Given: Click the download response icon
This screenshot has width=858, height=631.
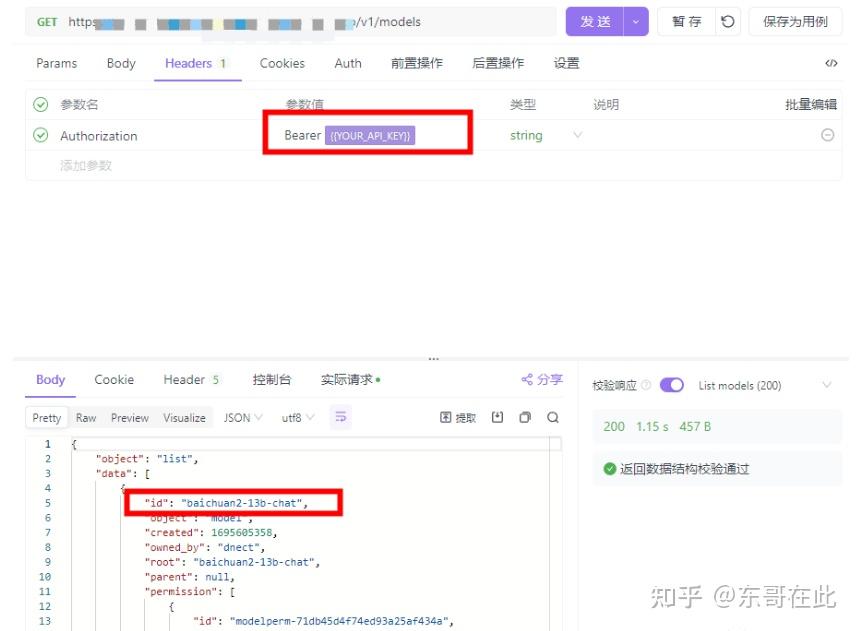Looking at the screenshot, I should [x=497, y=417].
